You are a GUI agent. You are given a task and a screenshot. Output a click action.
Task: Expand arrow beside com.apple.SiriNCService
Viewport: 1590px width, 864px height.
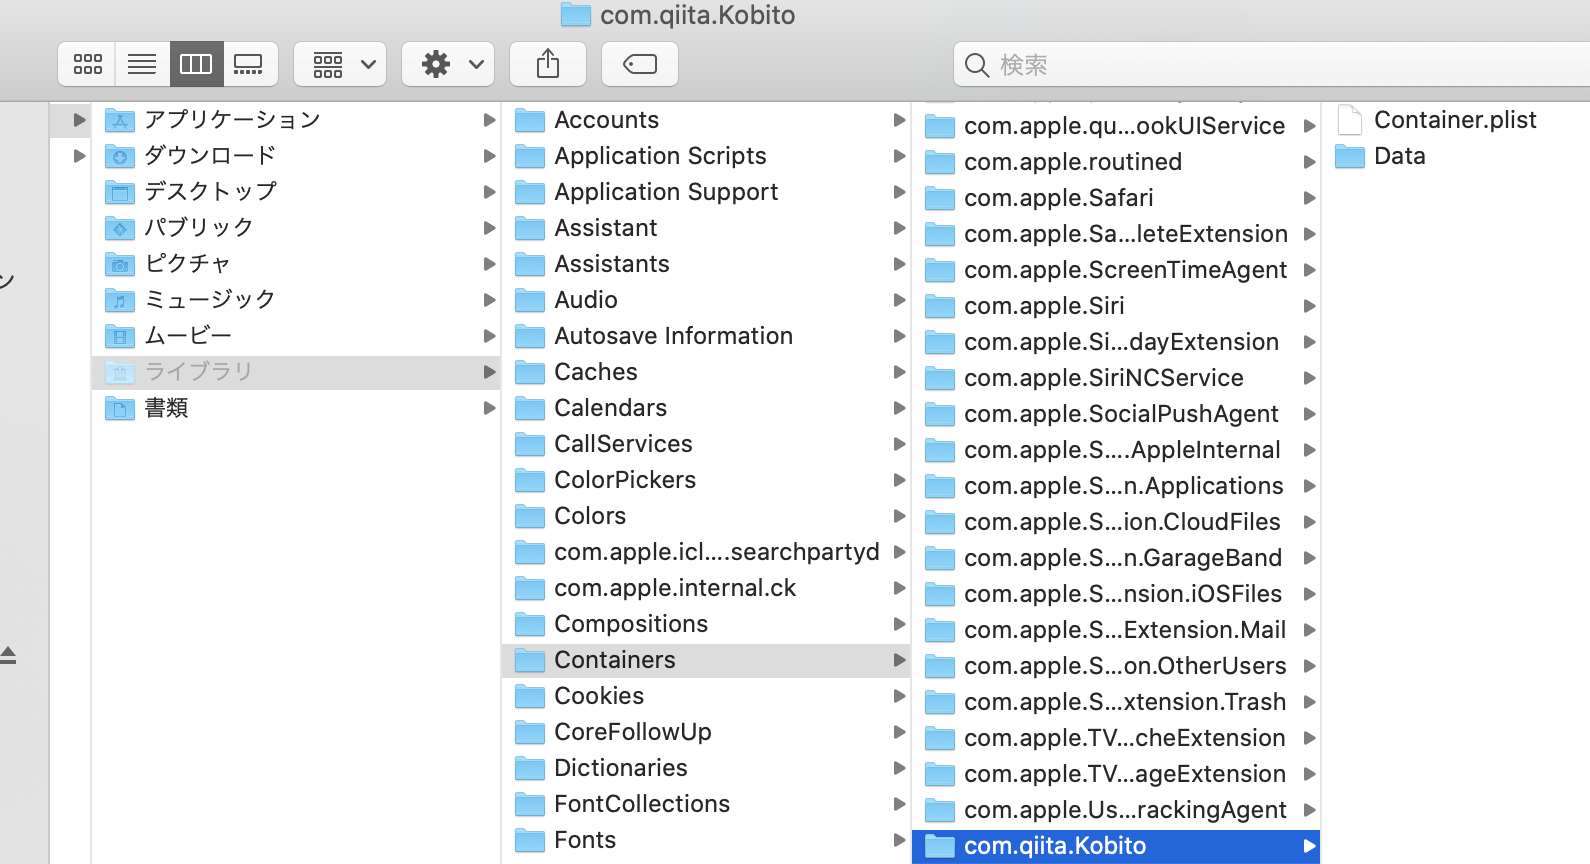pos(1309,378)
